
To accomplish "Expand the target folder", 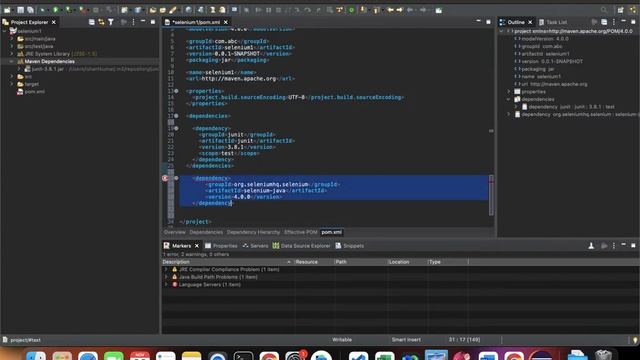I will 12,84.
